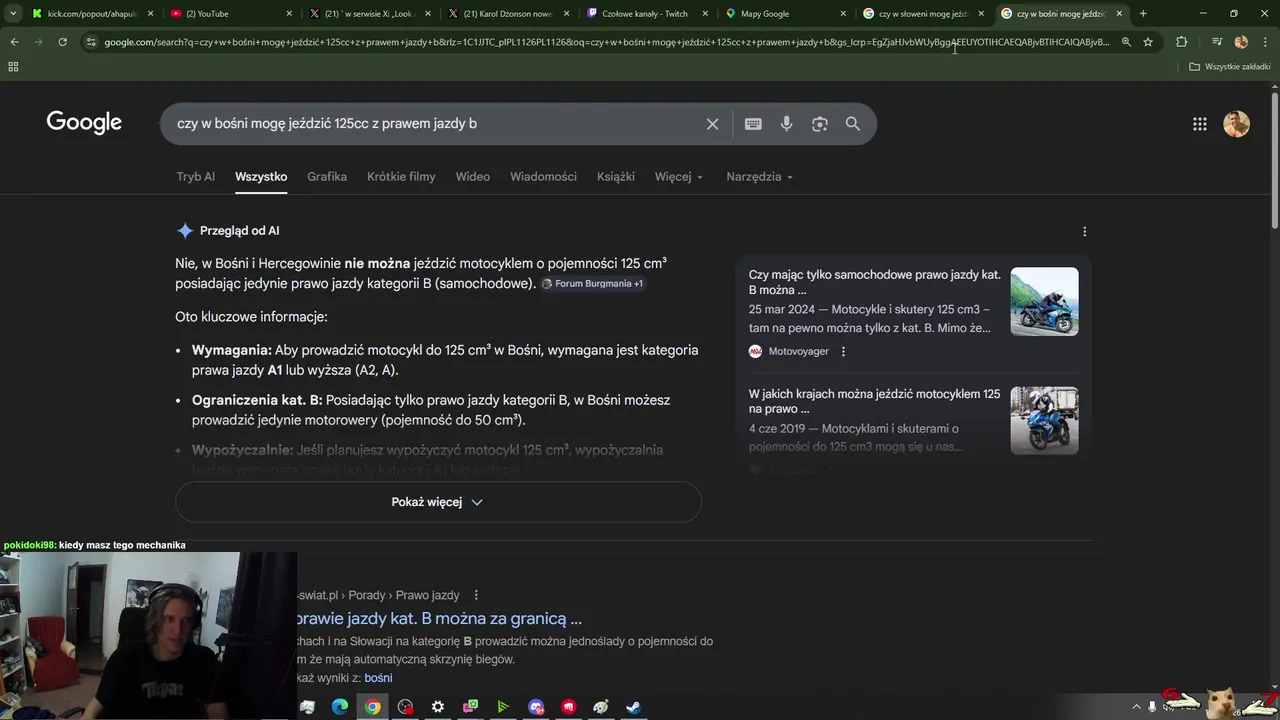This screenshot has height=720, width=1280.
Task: Switch to the kick.com popout tab
Action: point(90,13)
